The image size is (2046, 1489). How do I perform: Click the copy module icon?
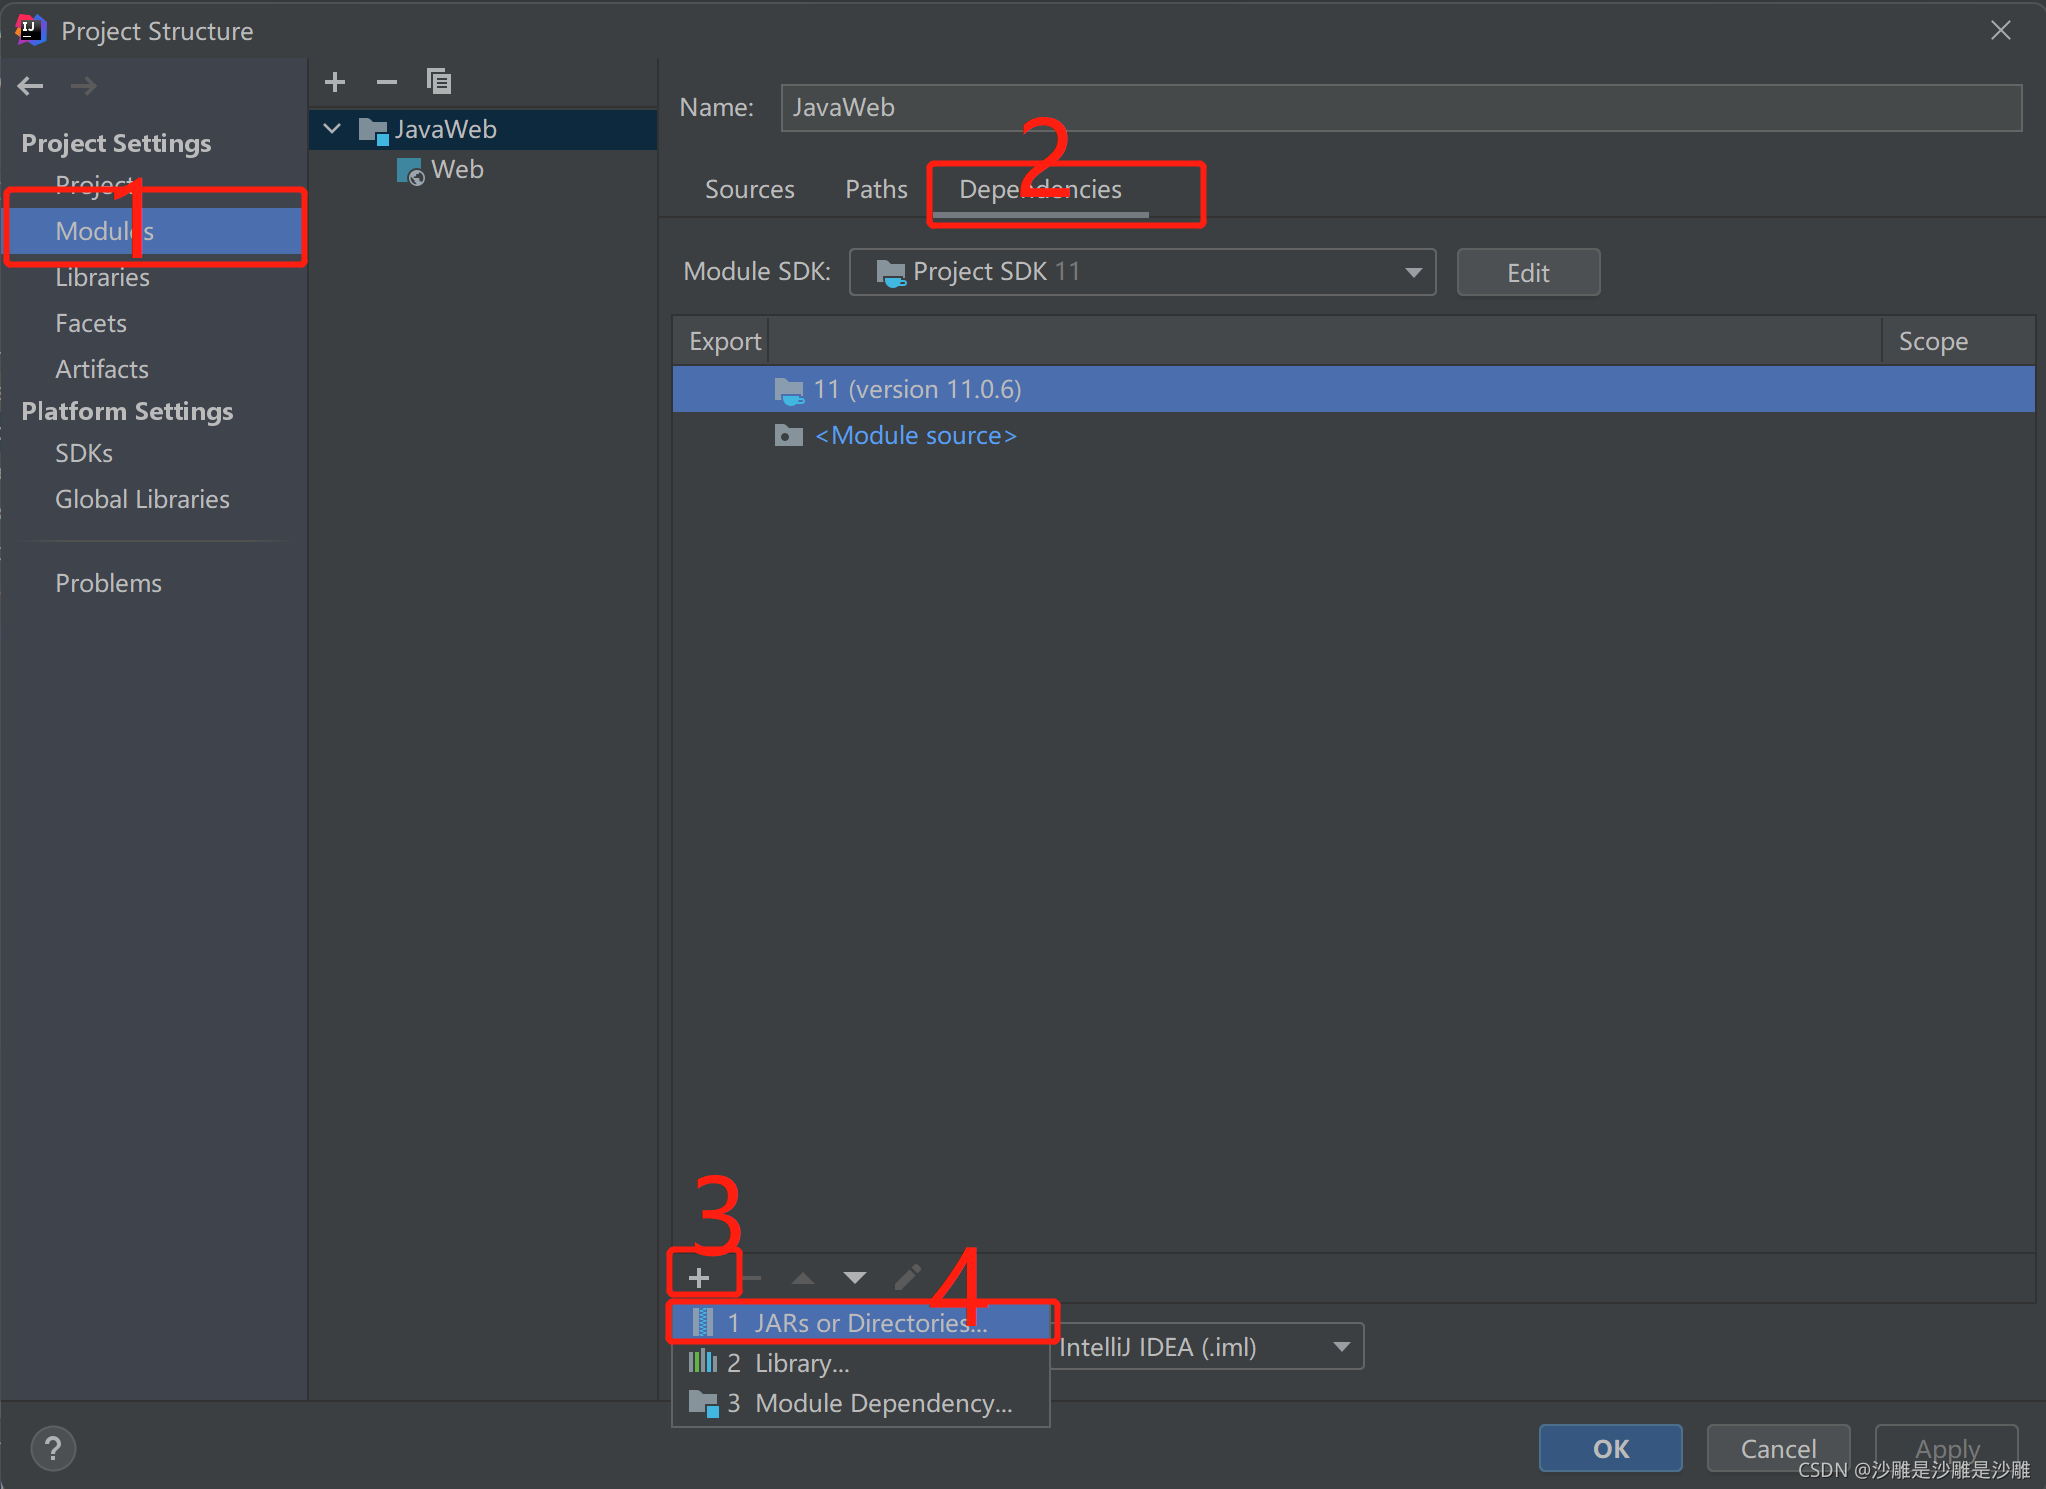[439, 82]
